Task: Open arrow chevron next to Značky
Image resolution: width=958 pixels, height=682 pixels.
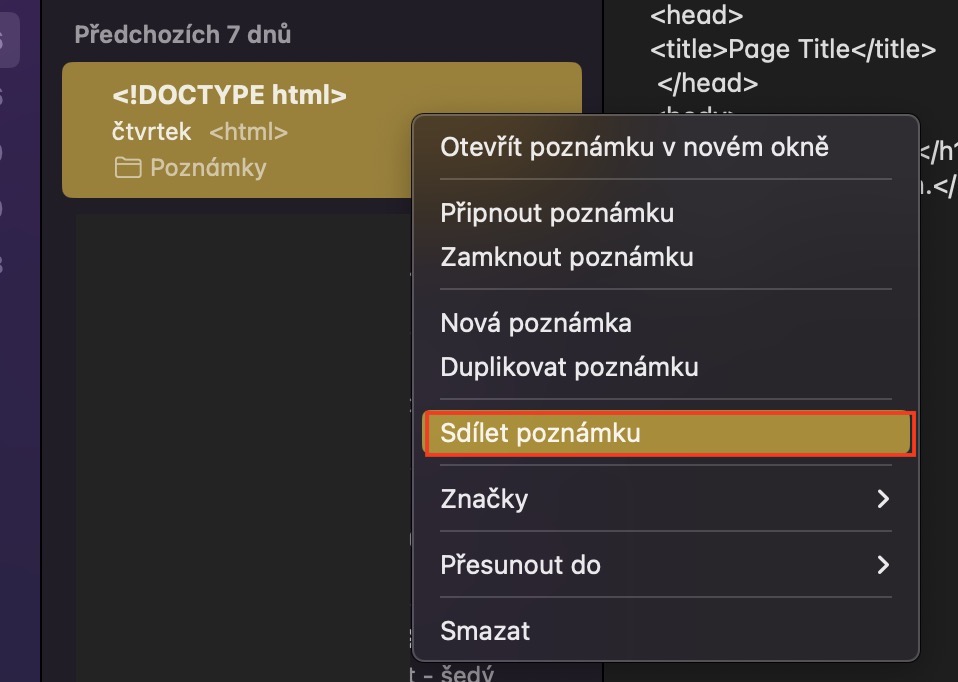Action: (882, 498)
